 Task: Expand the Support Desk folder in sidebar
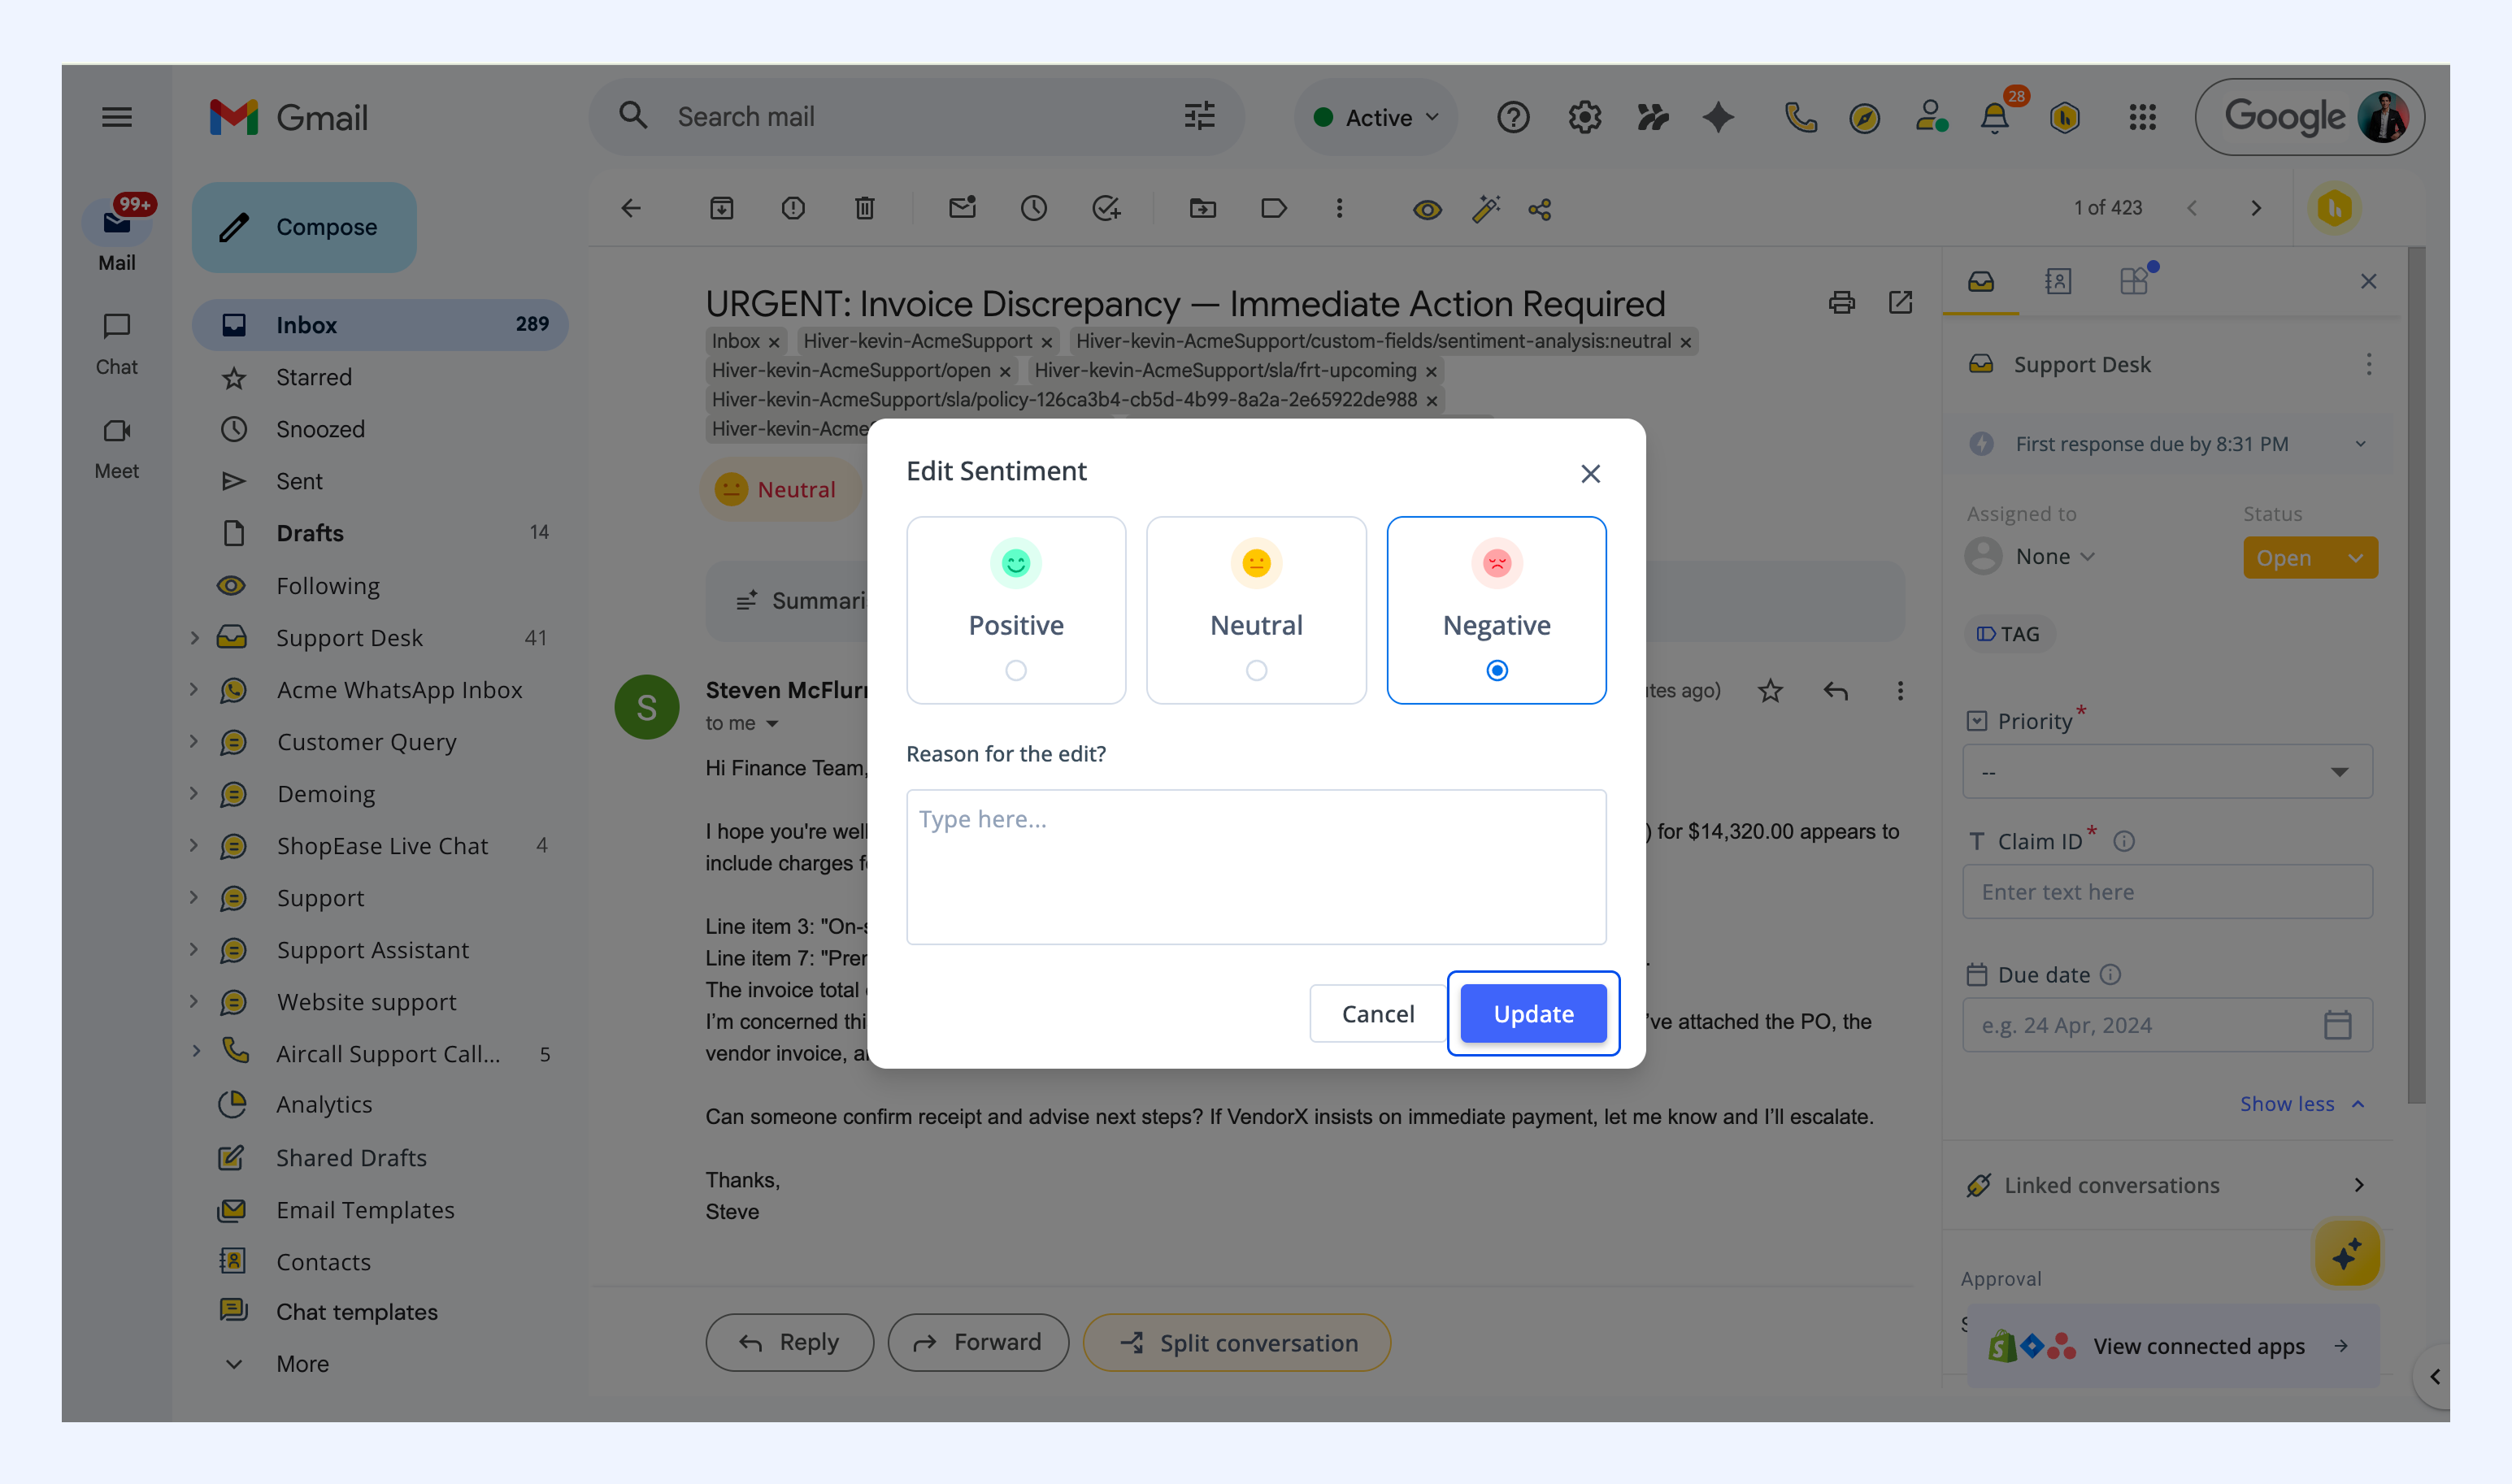[x=195, y=637]
